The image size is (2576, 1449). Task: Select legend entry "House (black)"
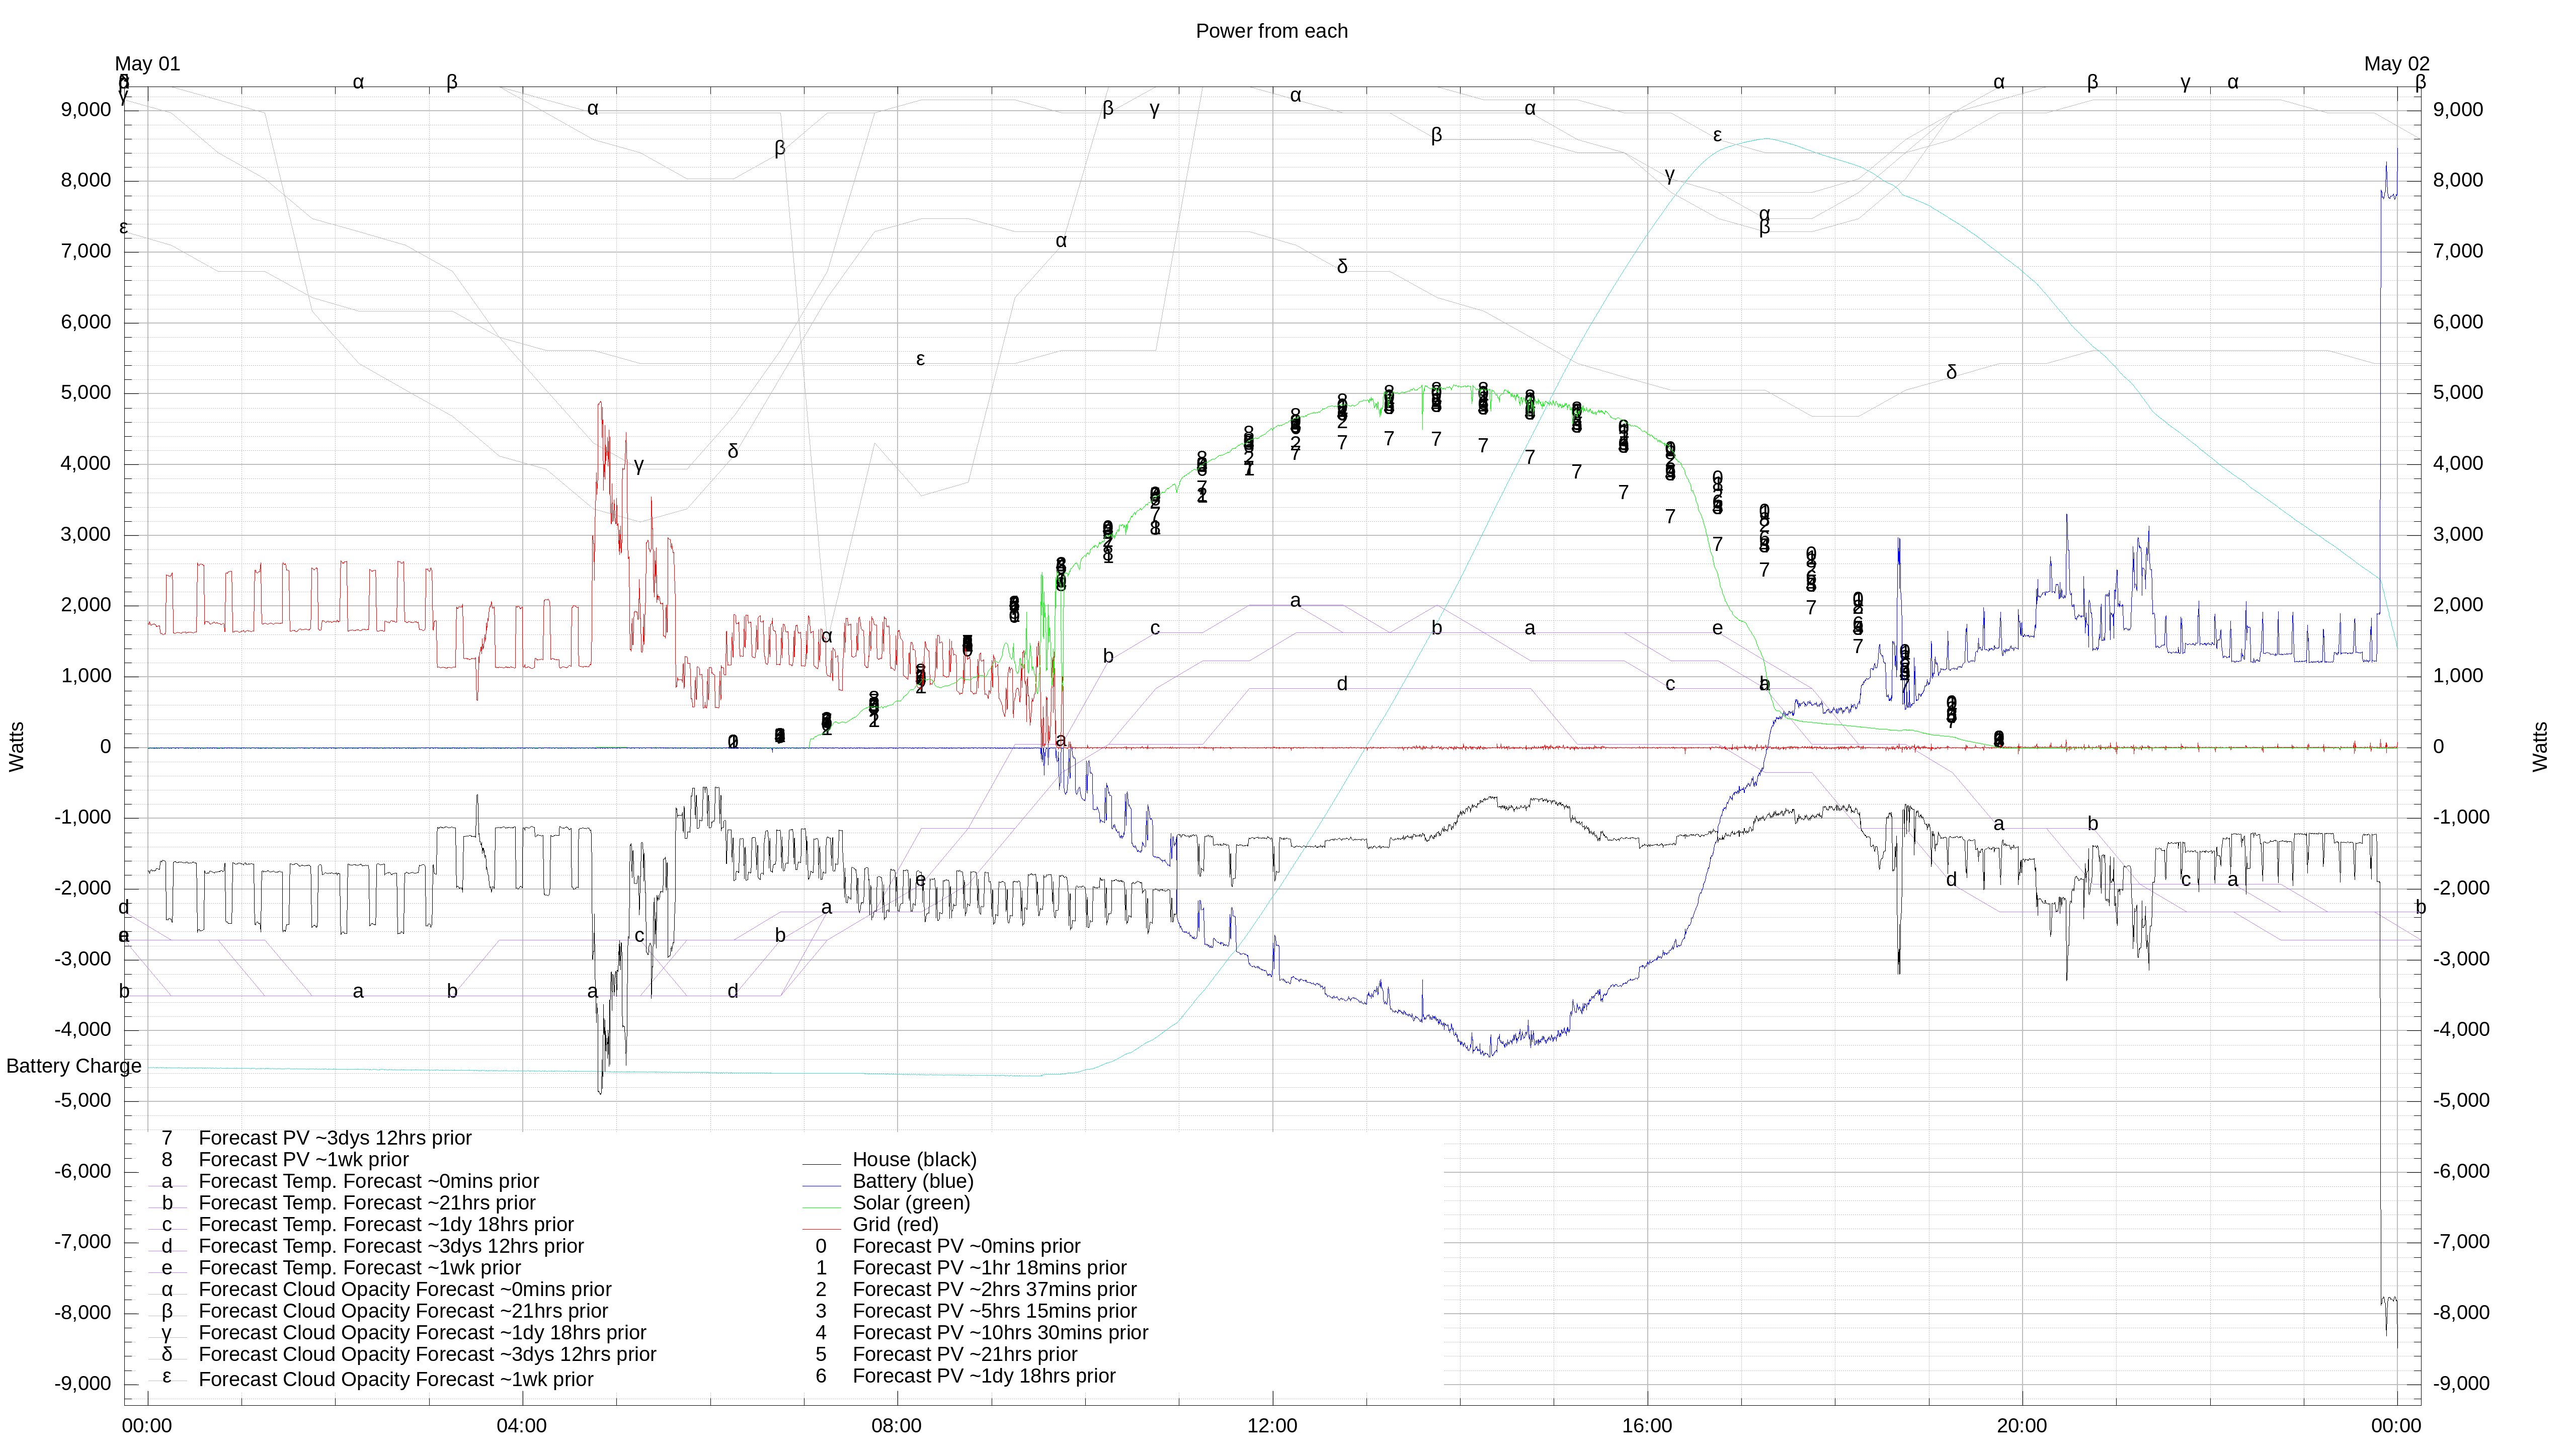[x=914, y=1160]
